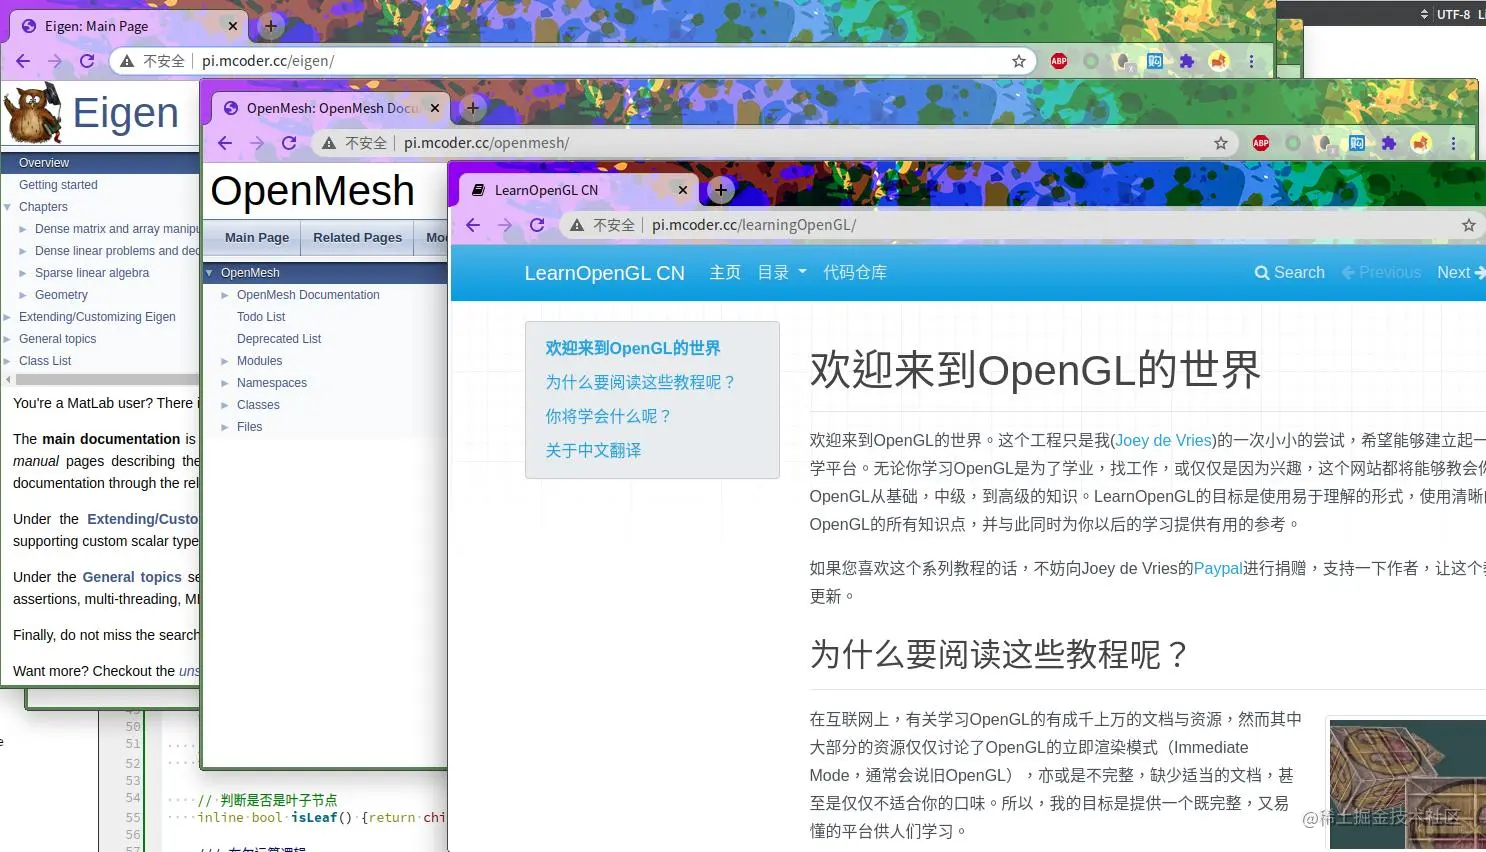Open 主页 in the LearnOpenGL navbar

click(x=725, y=272)
